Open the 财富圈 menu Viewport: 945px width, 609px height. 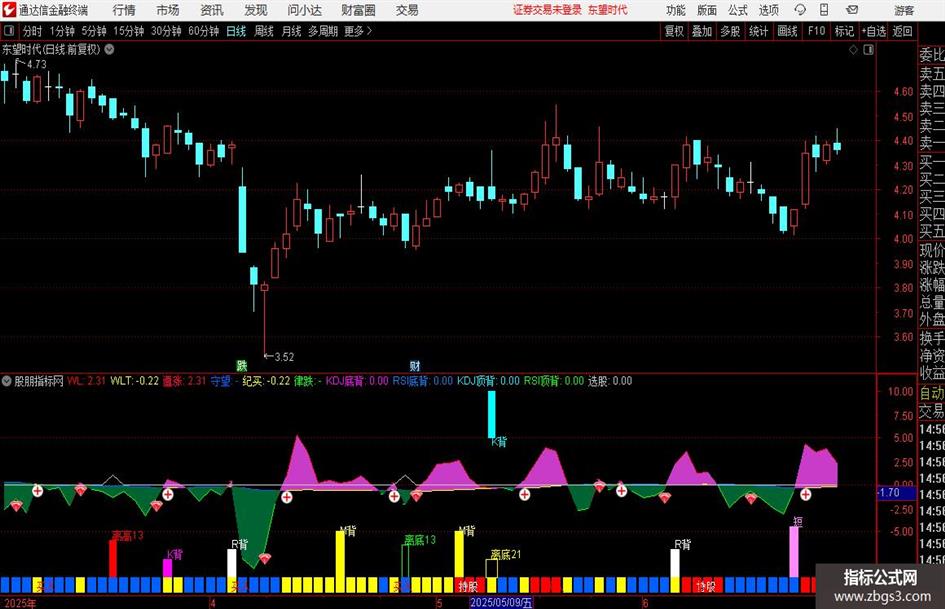(x=358, y=10)
